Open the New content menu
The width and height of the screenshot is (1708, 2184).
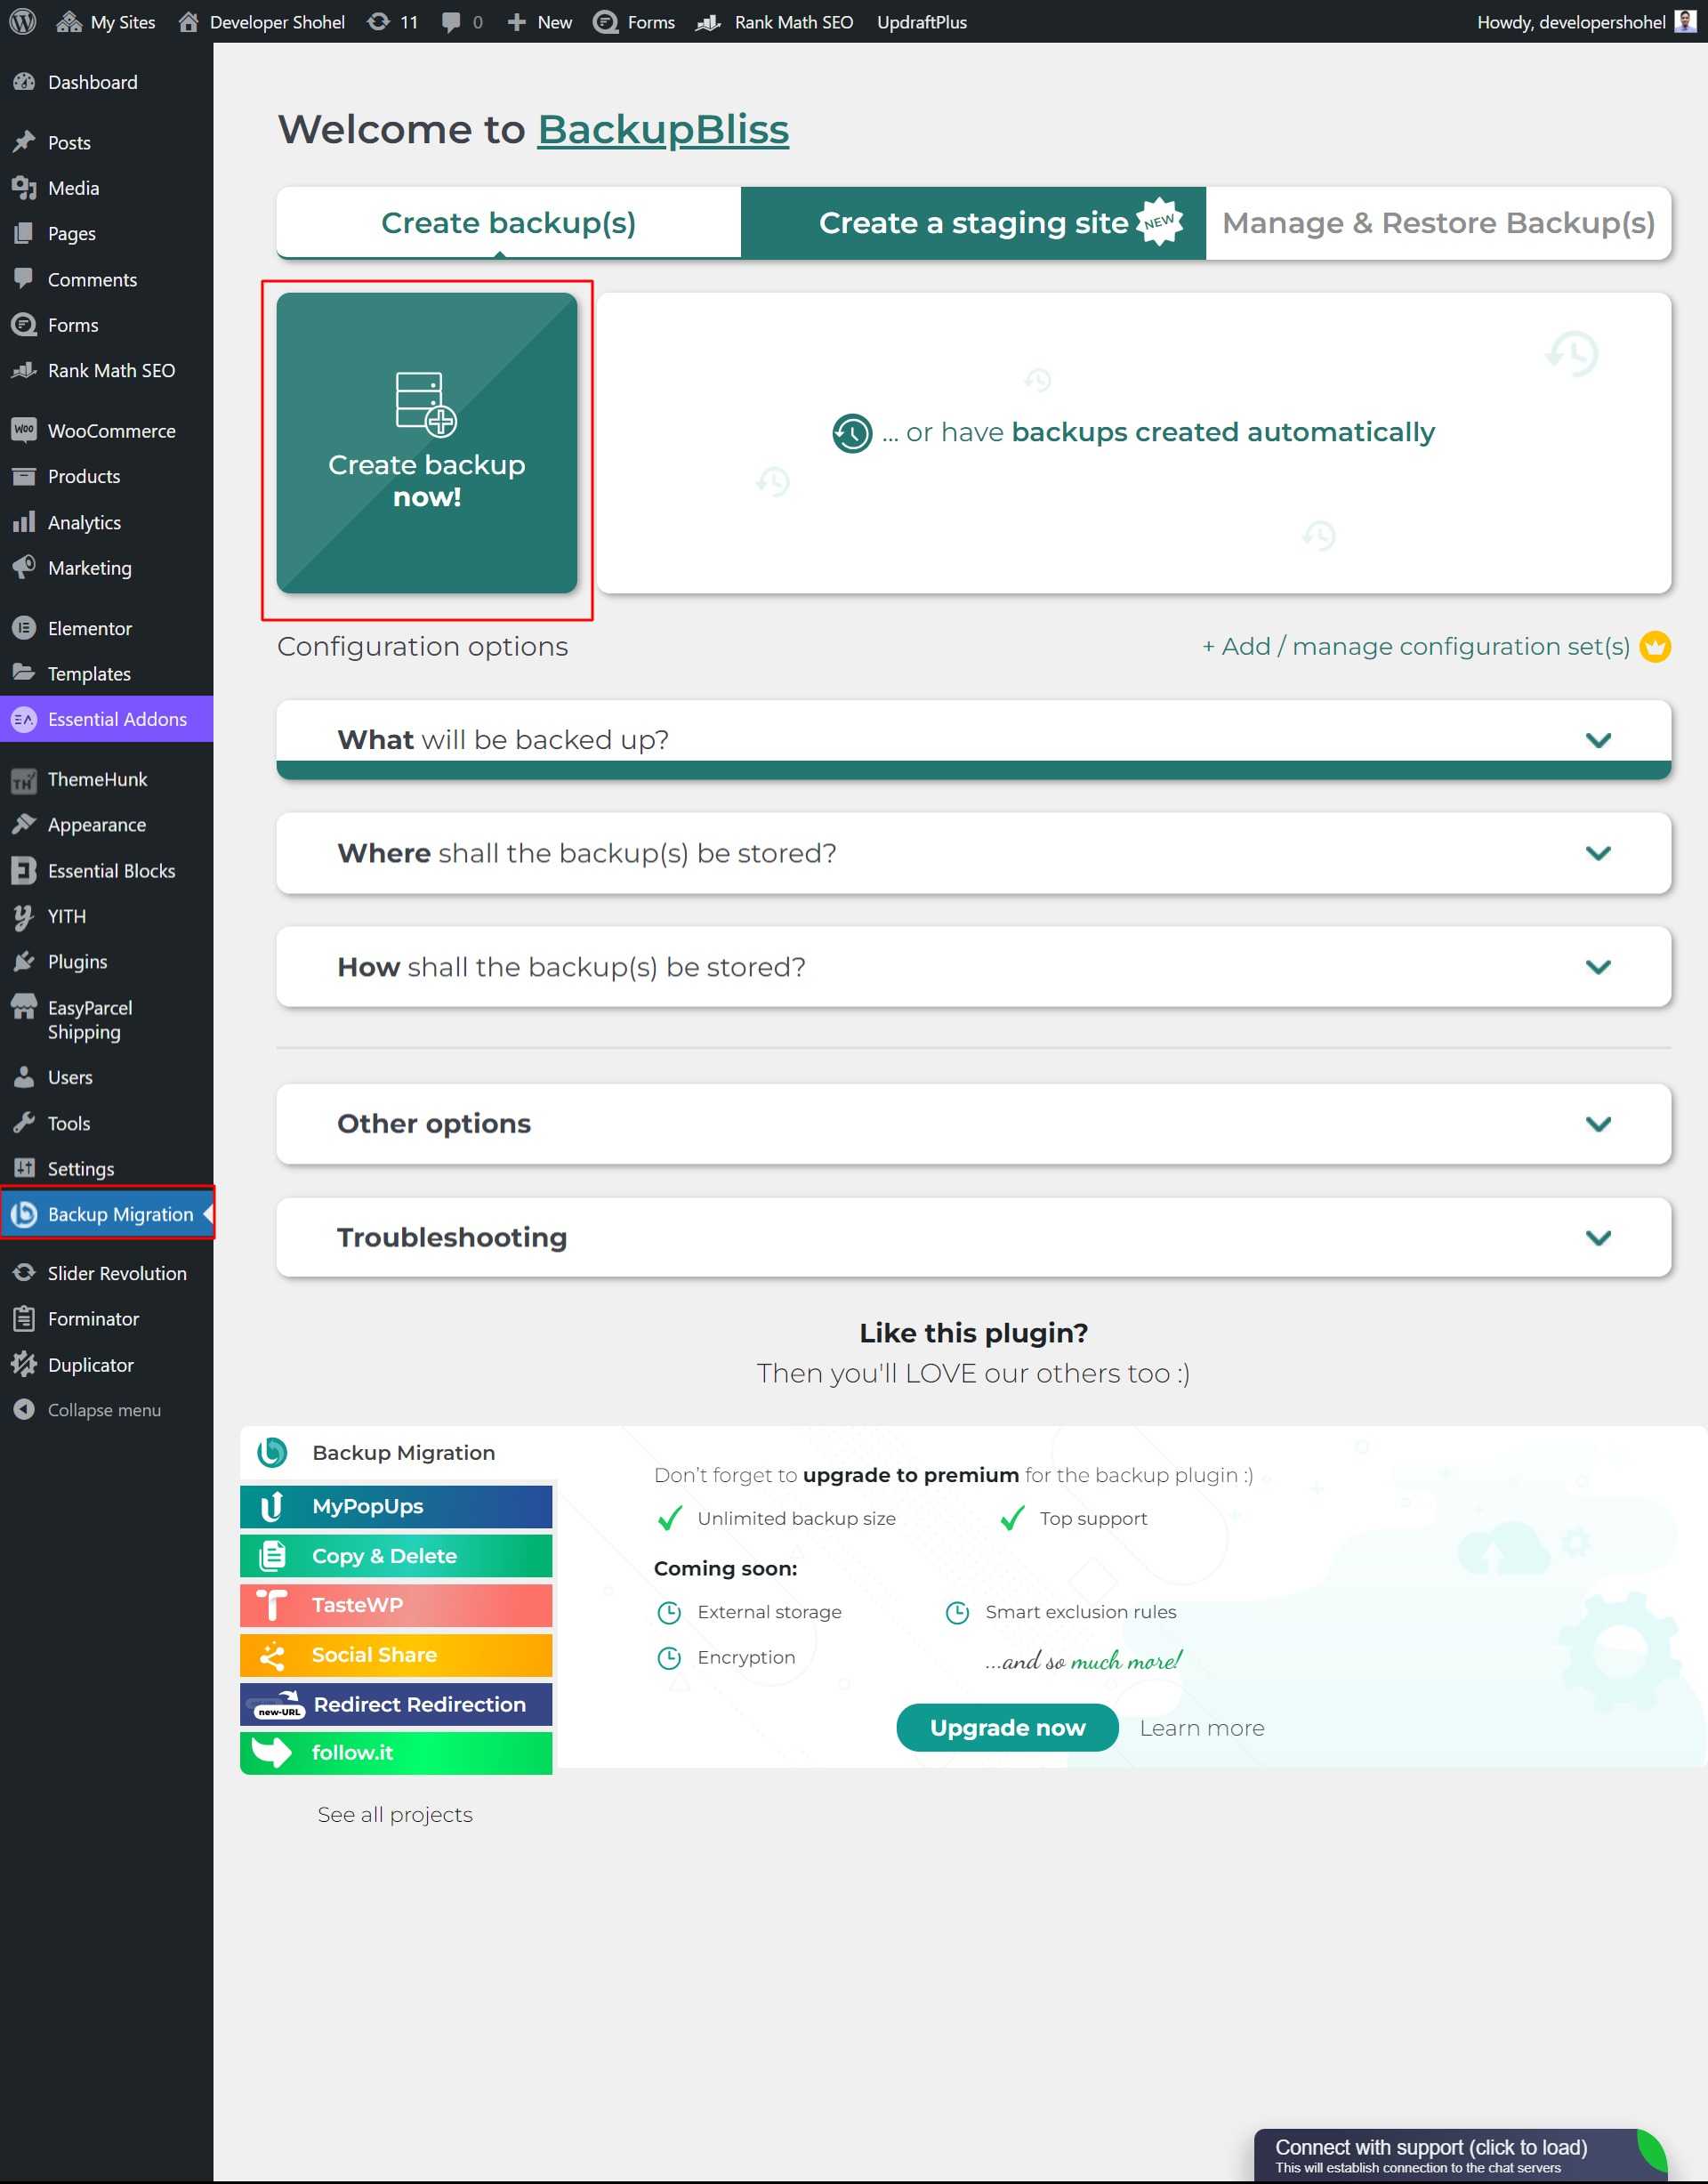pyautogui.click(x=540, y=21)
